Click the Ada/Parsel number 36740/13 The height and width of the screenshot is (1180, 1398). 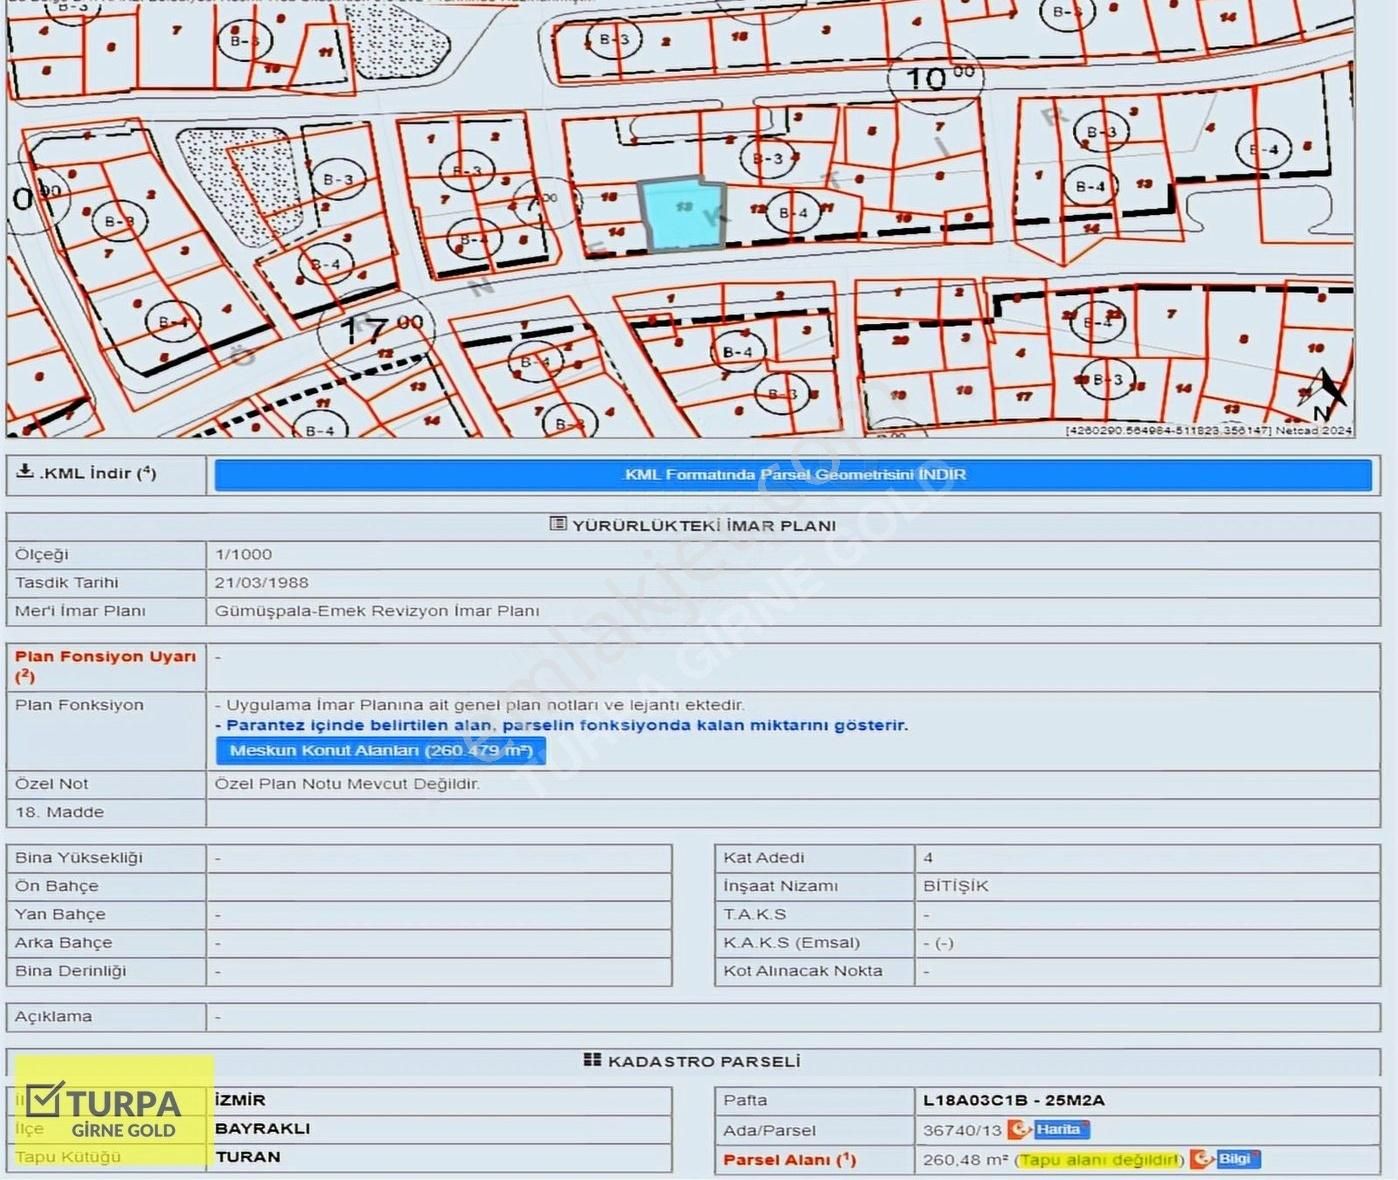962,1130
